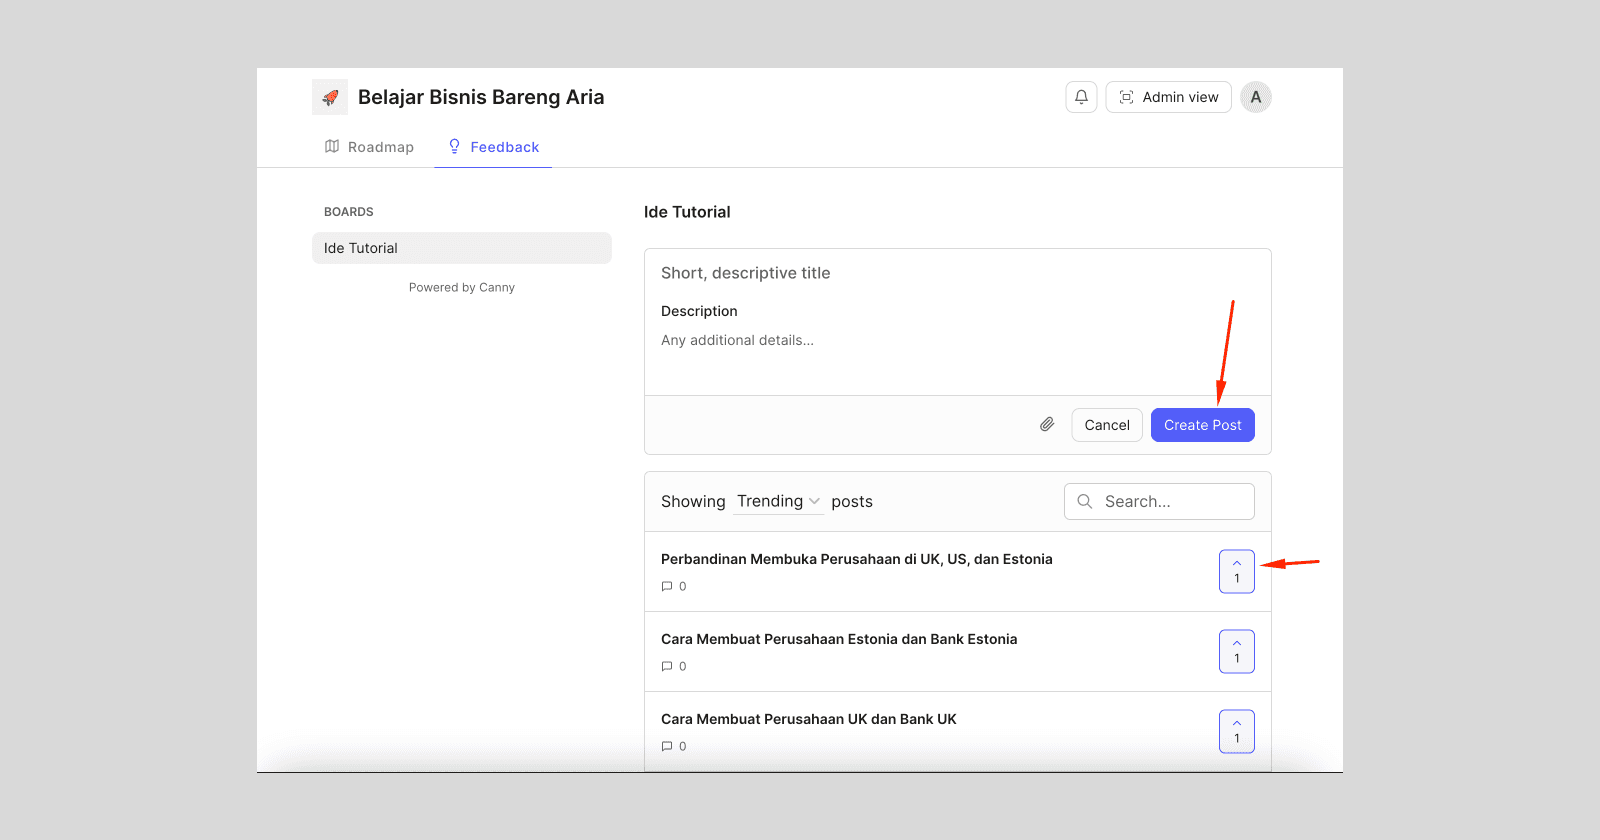
Task: Expand the Trending sort dropdown
Action: (778, 501)
